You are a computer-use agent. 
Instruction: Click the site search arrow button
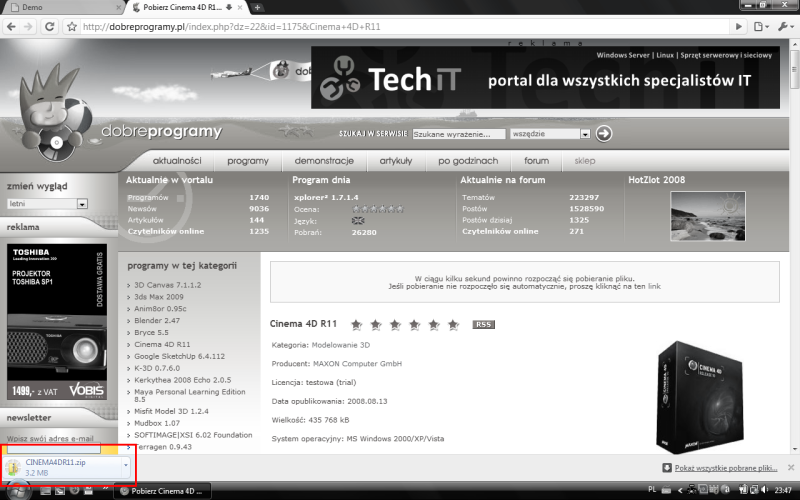point(604,134)
